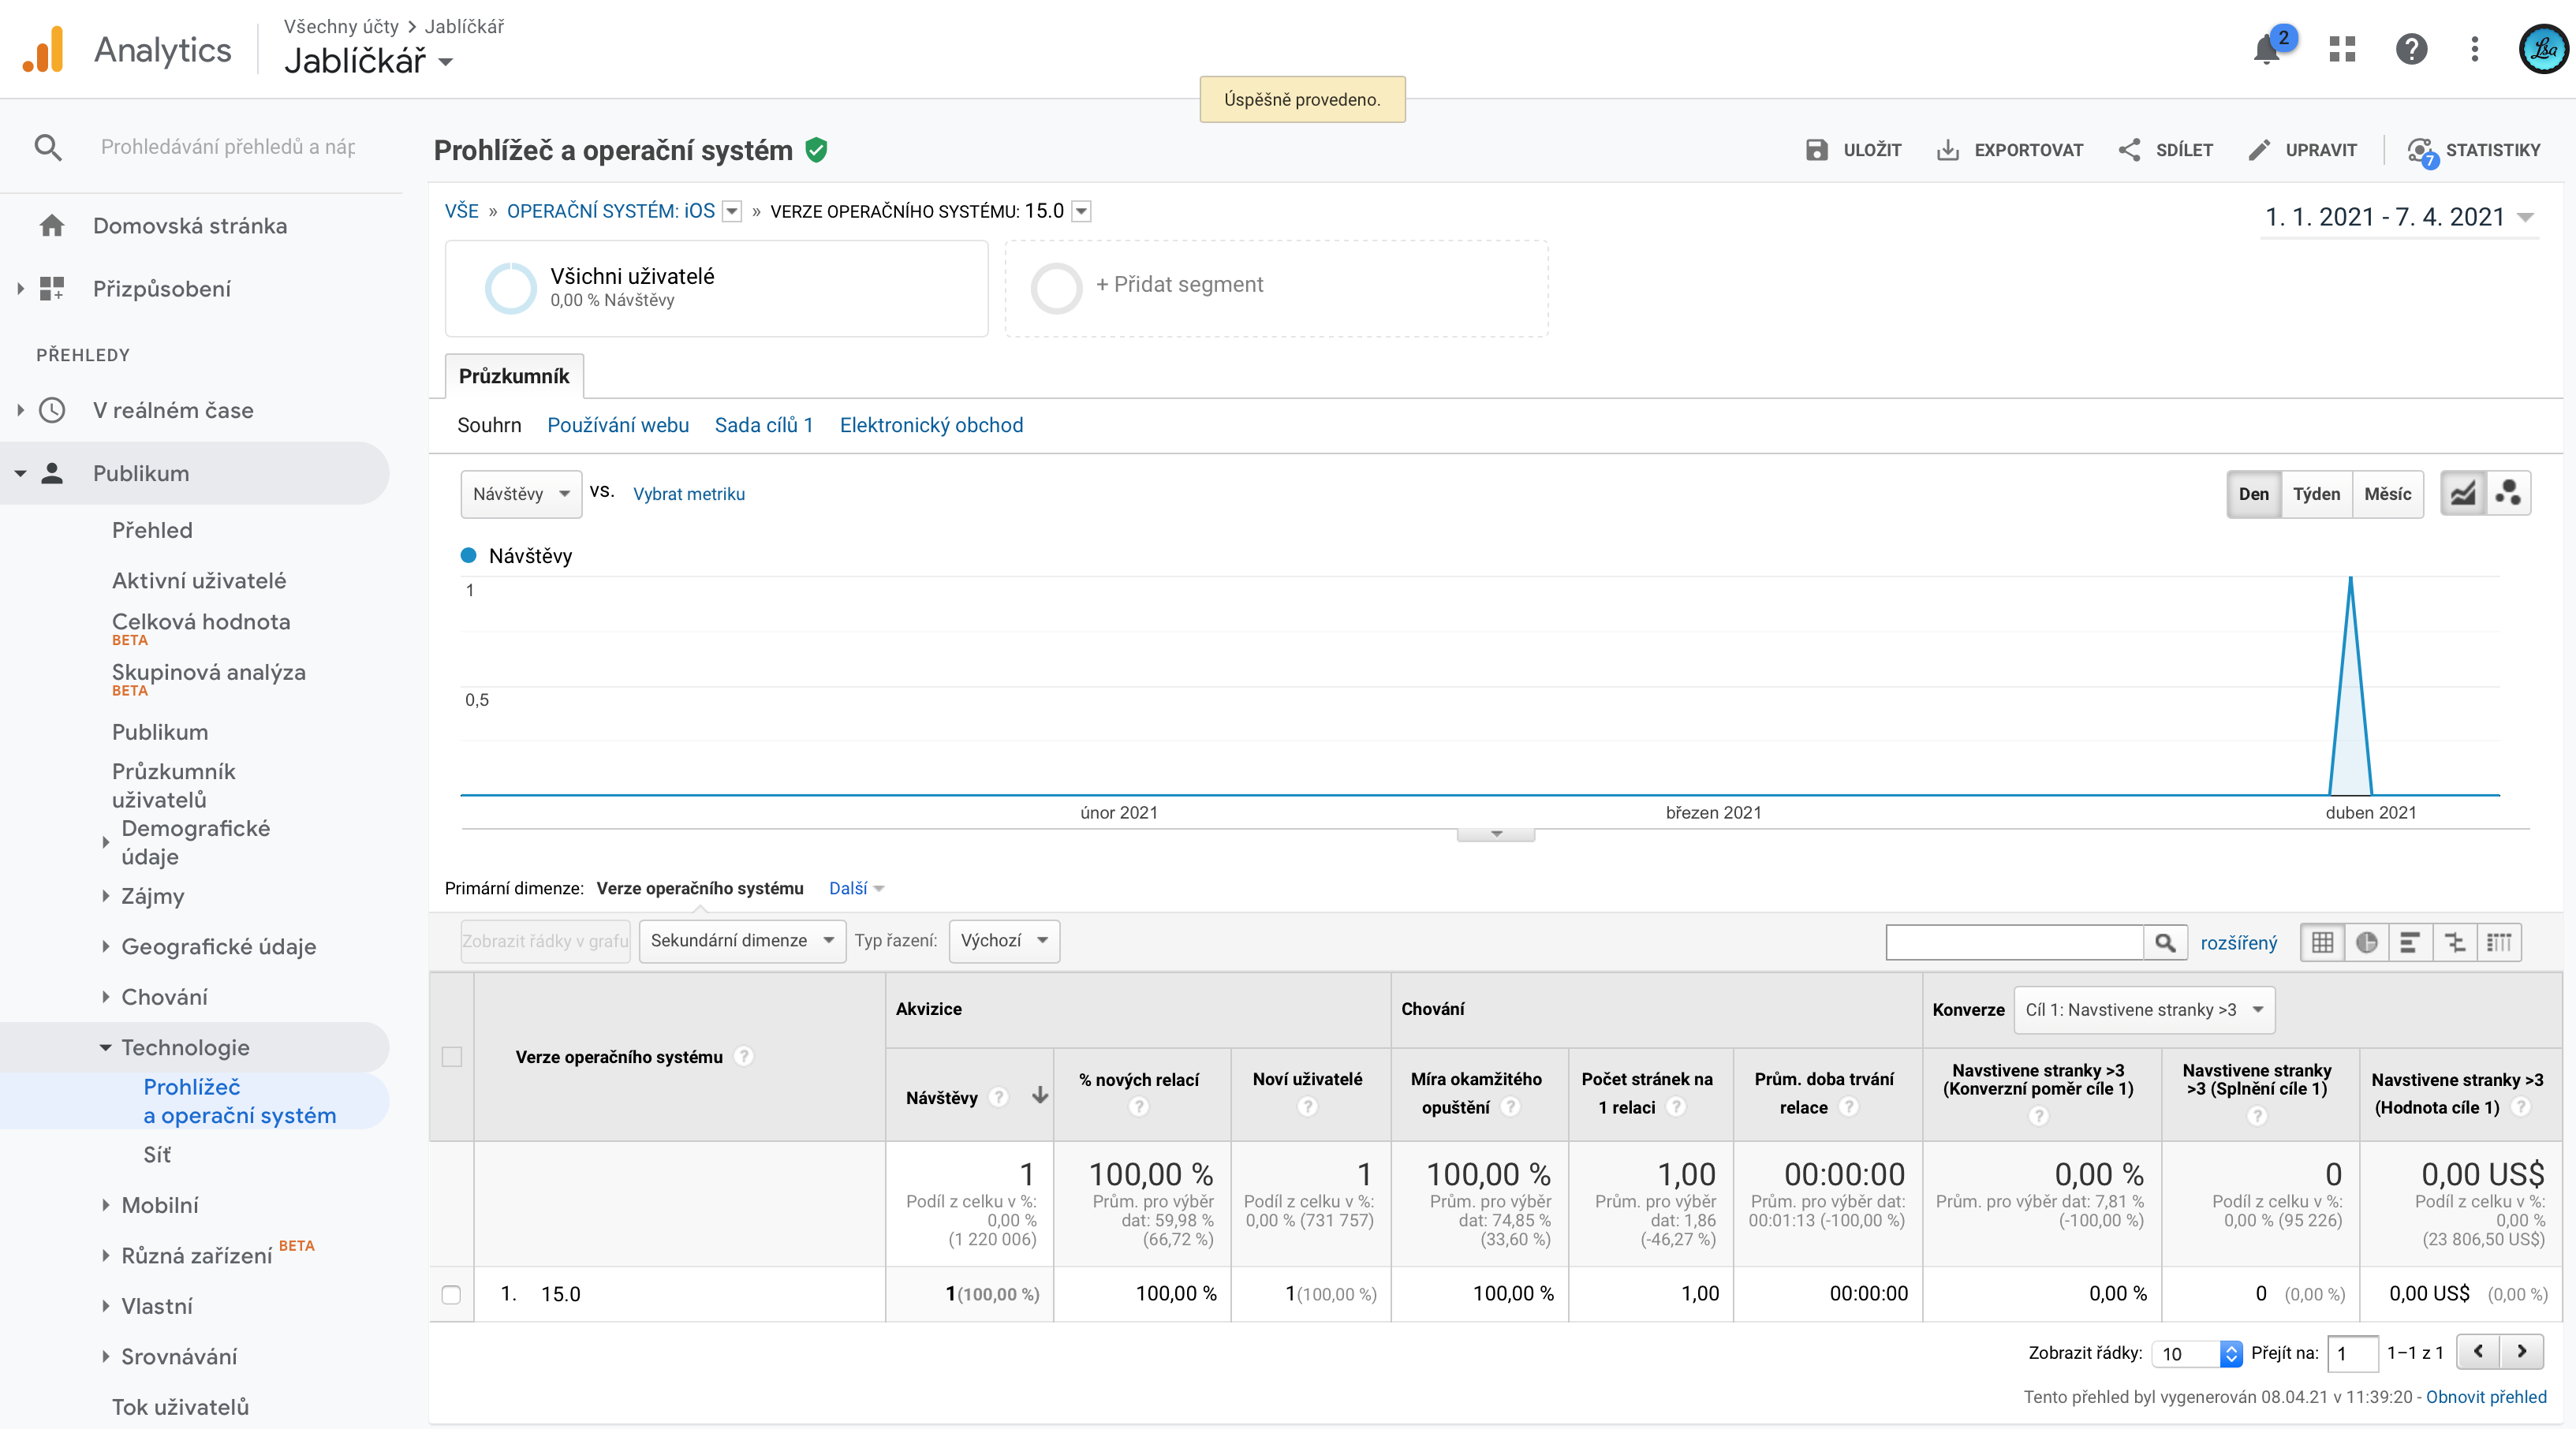Expand the Mobilní sidebar section
Image resolution: width=2576 pixels, height=1429 pixels.
[160, 1205]
